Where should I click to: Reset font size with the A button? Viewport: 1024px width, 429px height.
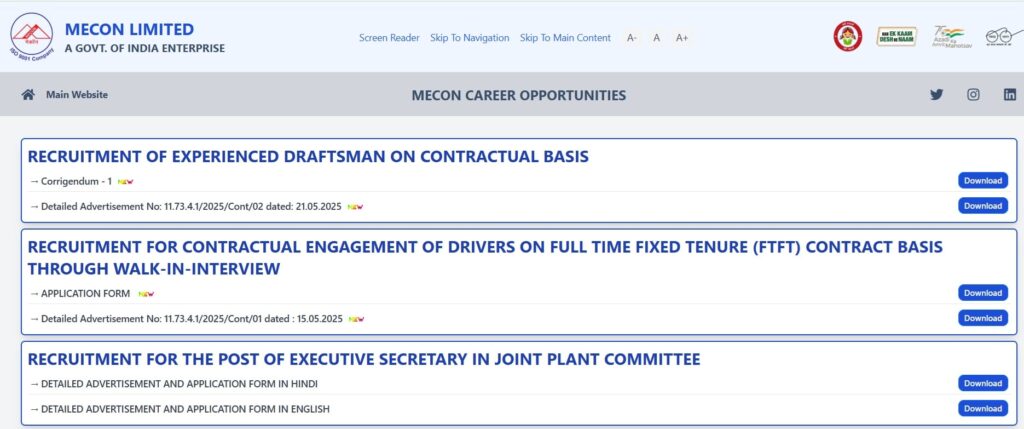pyautogui.click(x=656, y=38)
